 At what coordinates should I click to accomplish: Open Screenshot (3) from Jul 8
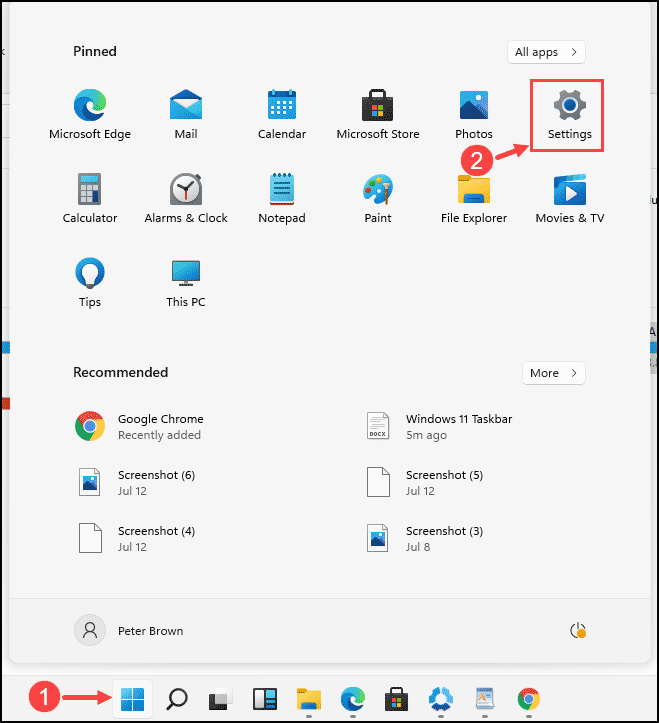pyautogui.click(x=424, y=538)
